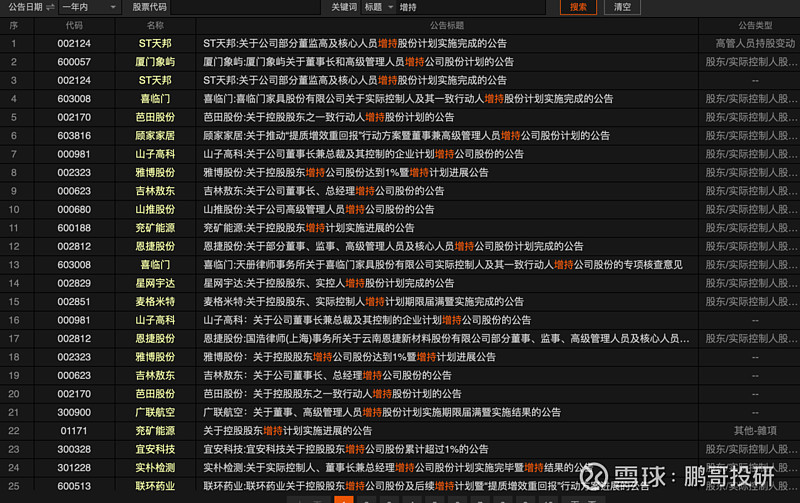Click stock name 山推股份
This screenshot has height=503, width=800.
point(155,209)
